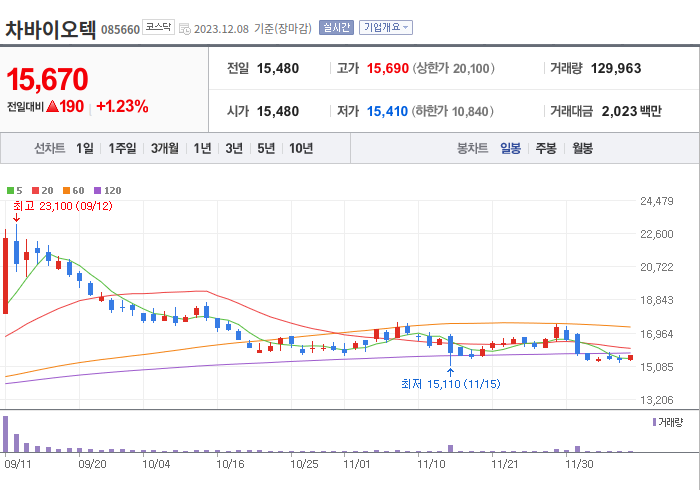Click the 시가 value 15,480
Screen dimensions: 700x490
(x=278, y=111)
